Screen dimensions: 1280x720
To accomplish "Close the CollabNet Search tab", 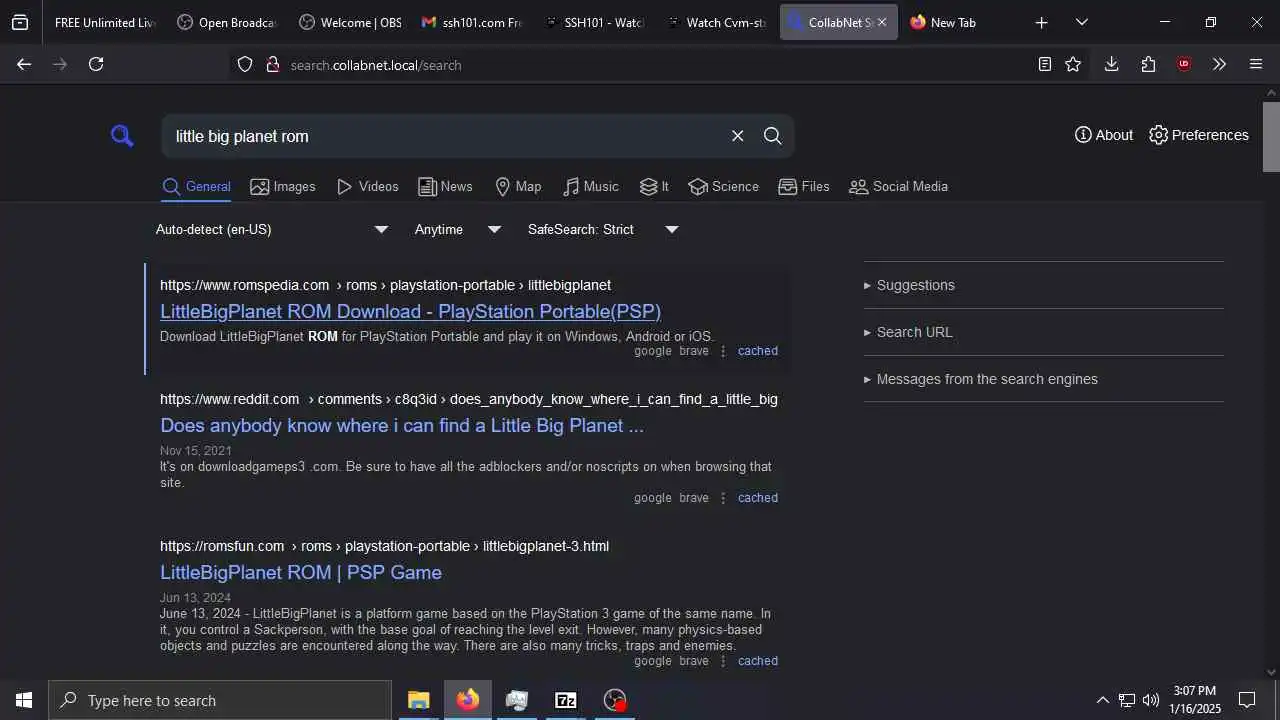I will [881, 22].
